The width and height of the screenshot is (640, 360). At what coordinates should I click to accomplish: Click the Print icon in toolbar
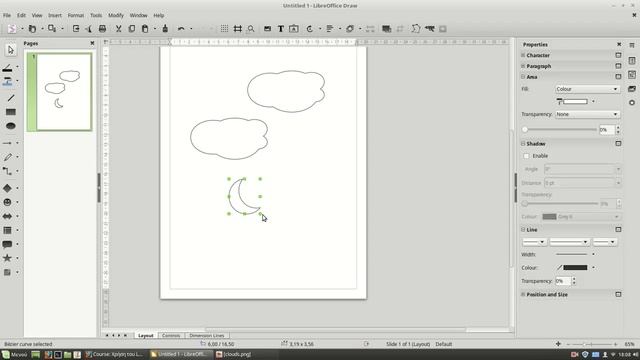click(102, 29)
